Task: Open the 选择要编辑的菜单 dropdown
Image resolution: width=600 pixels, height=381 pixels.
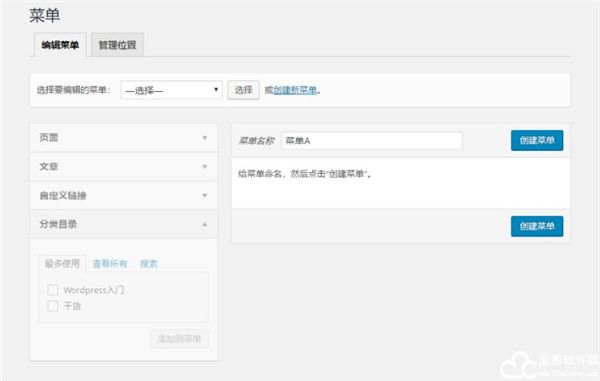Action: pos(171,90)
